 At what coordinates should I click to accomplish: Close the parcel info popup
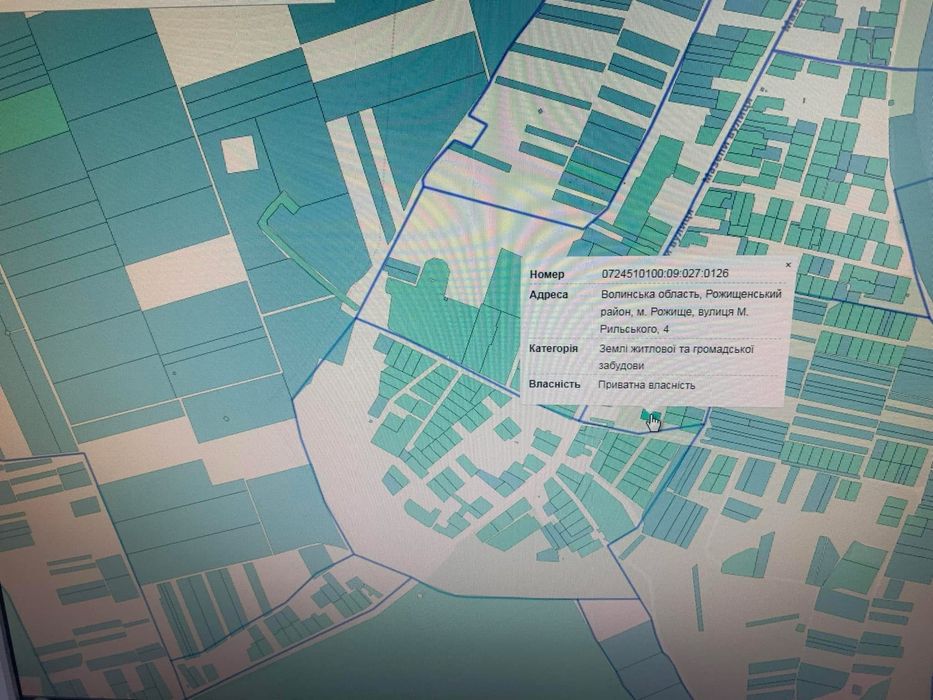pyautogui.click(x=788, y=265)
